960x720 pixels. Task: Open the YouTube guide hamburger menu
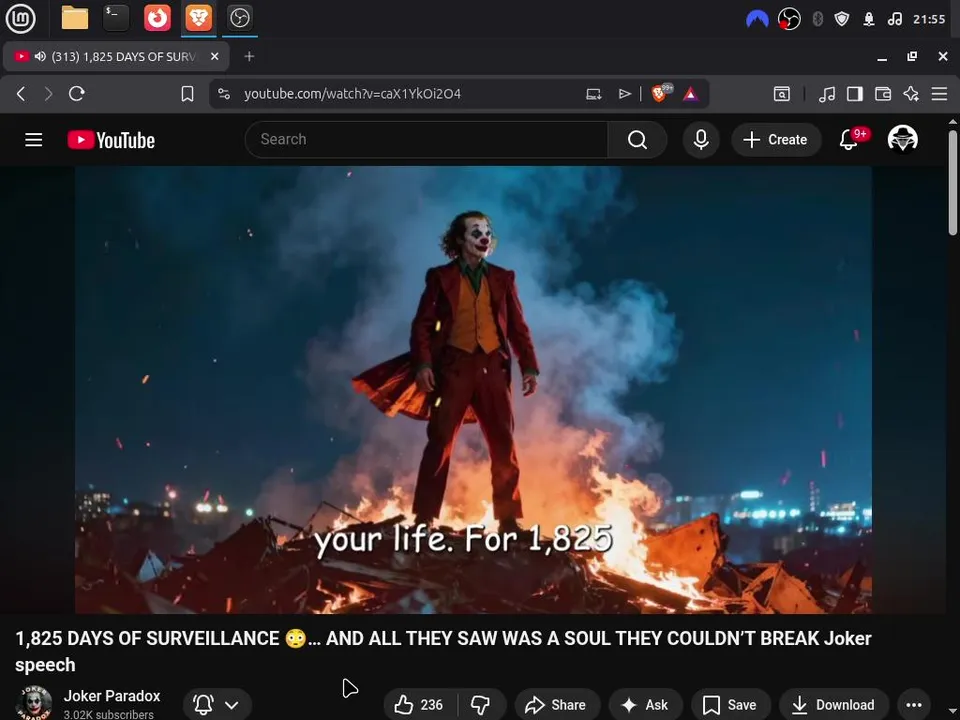[x=34, y=140]
